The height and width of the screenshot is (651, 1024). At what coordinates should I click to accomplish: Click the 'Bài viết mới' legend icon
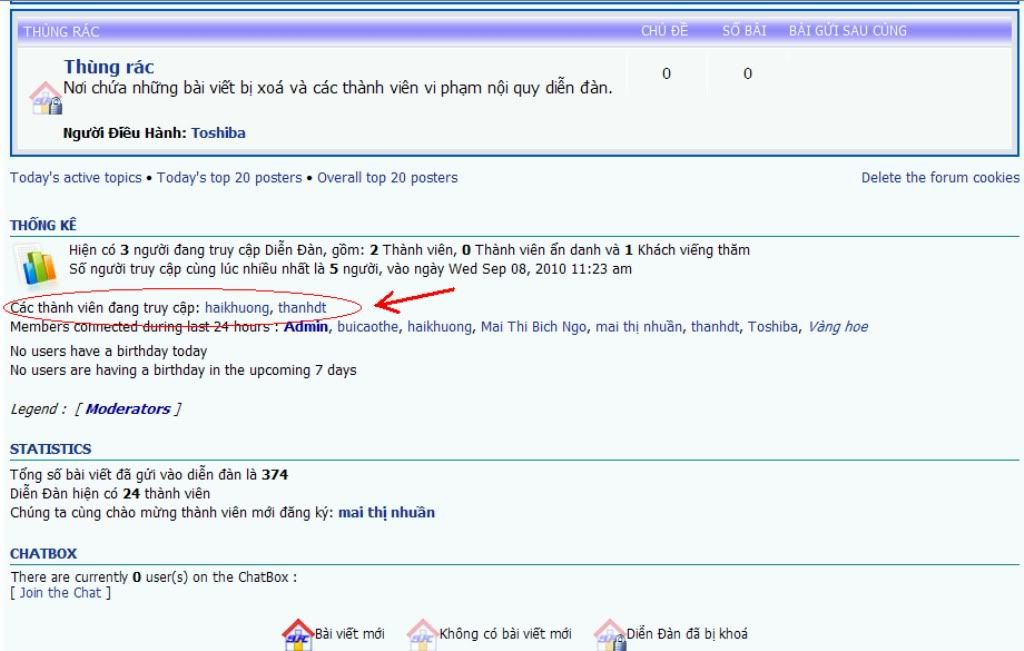(x=298, y=634)
